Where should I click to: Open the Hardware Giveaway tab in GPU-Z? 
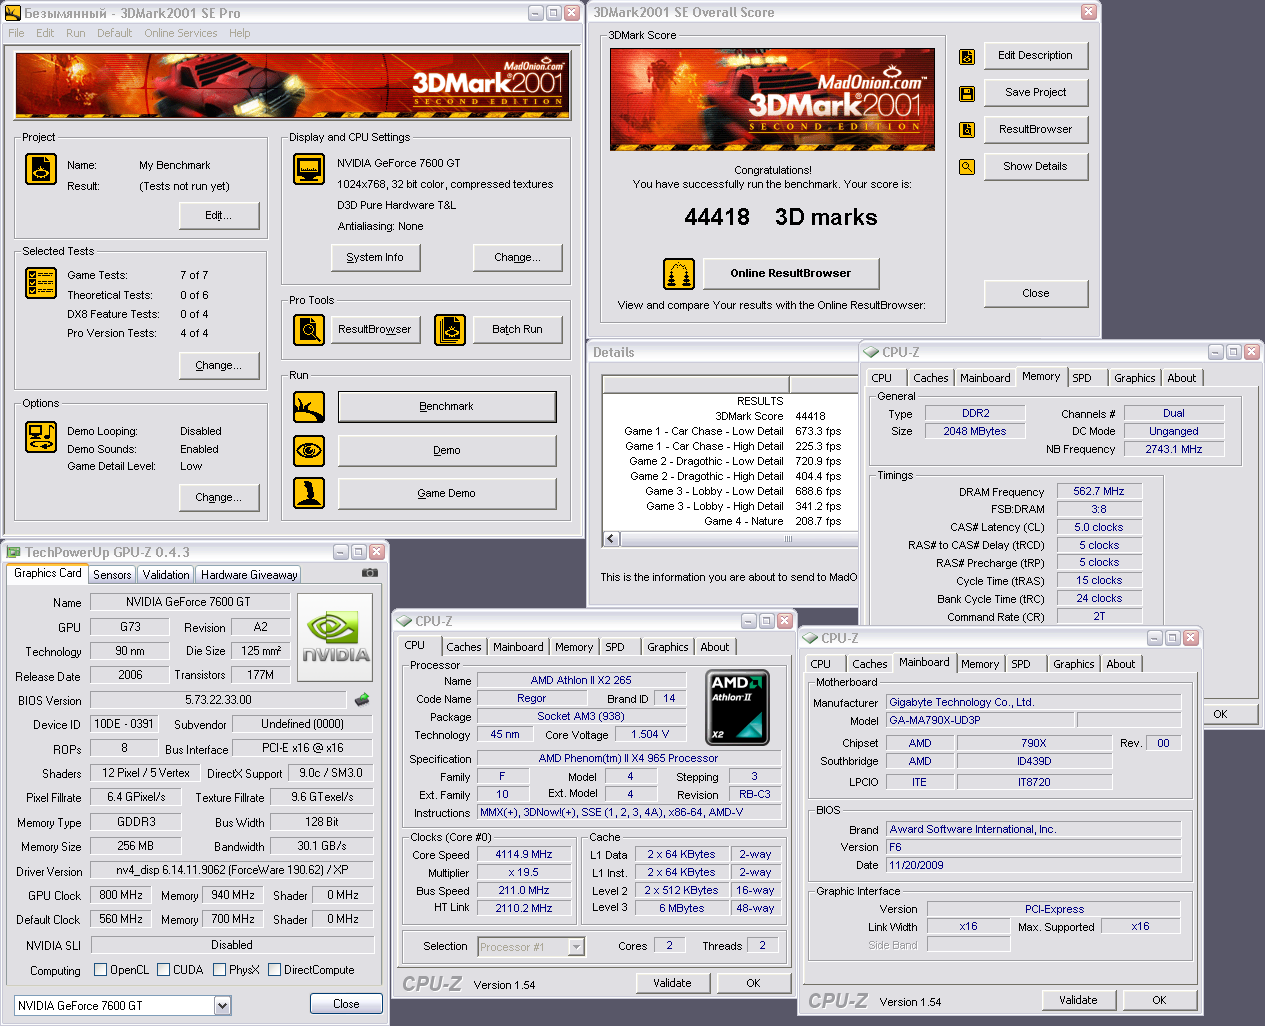click(249, 575)
